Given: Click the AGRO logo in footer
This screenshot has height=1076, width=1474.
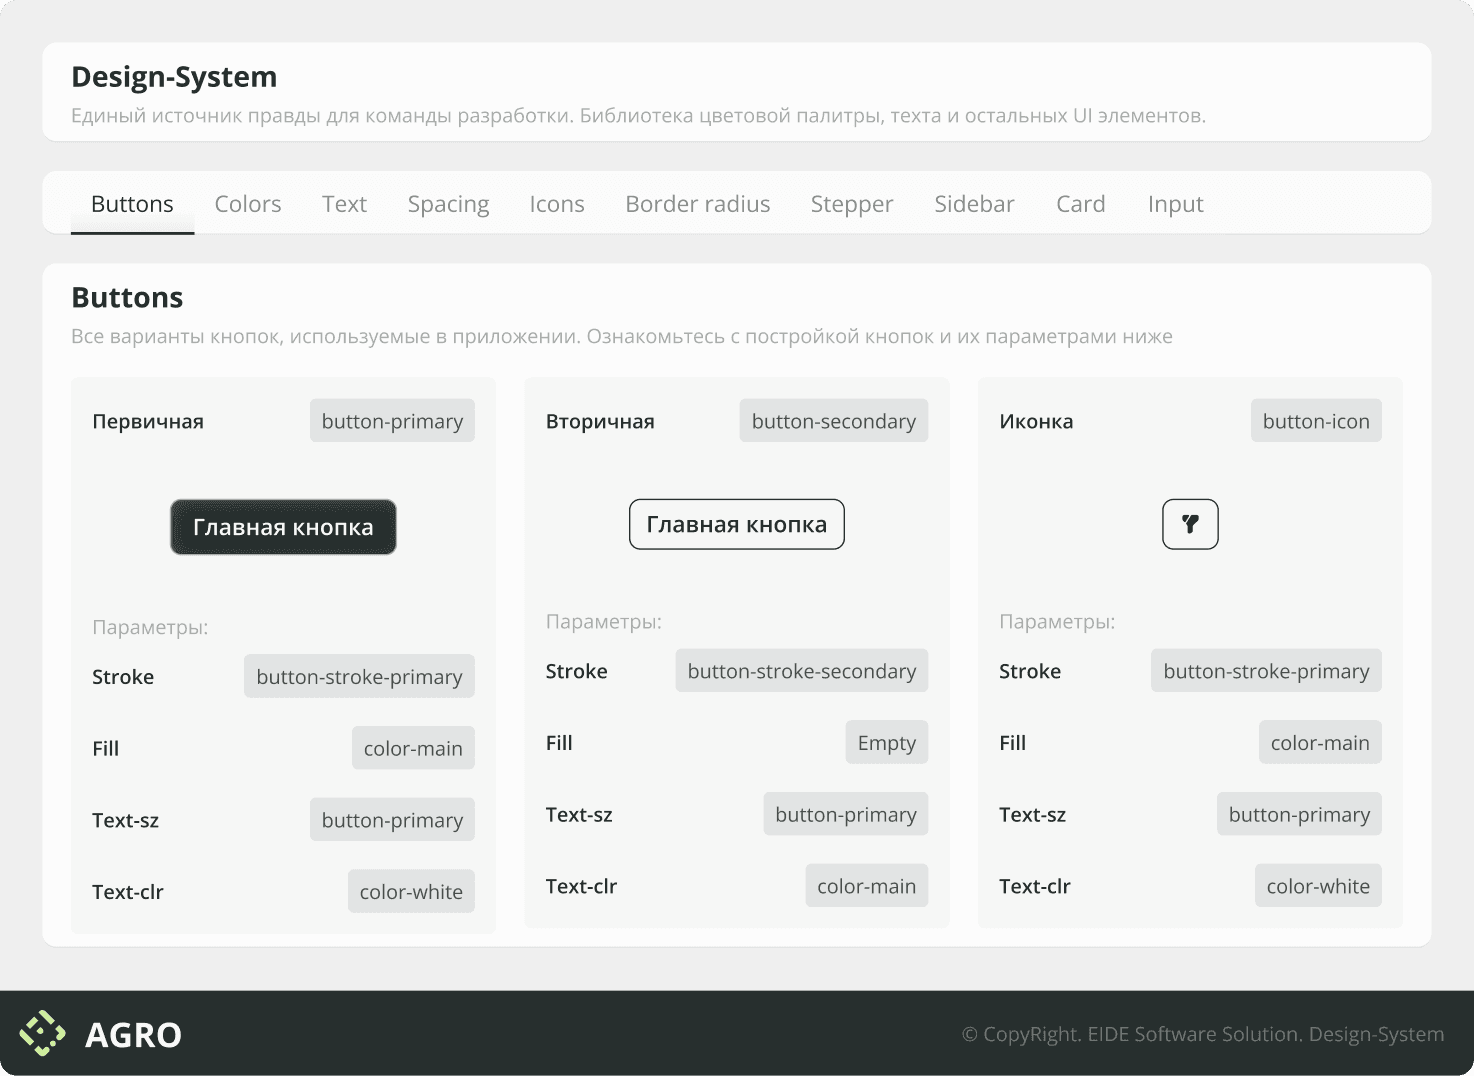Looking at the screenshot, I should point(101,1034).
